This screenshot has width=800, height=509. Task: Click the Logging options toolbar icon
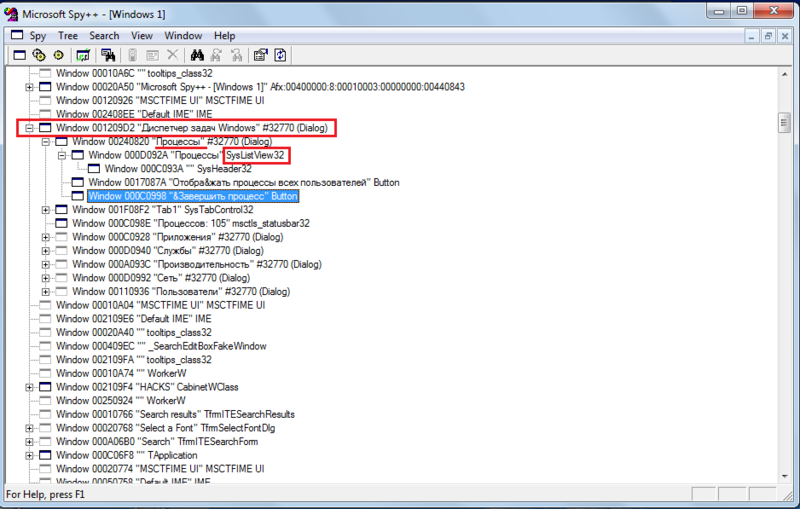(152, 55)
